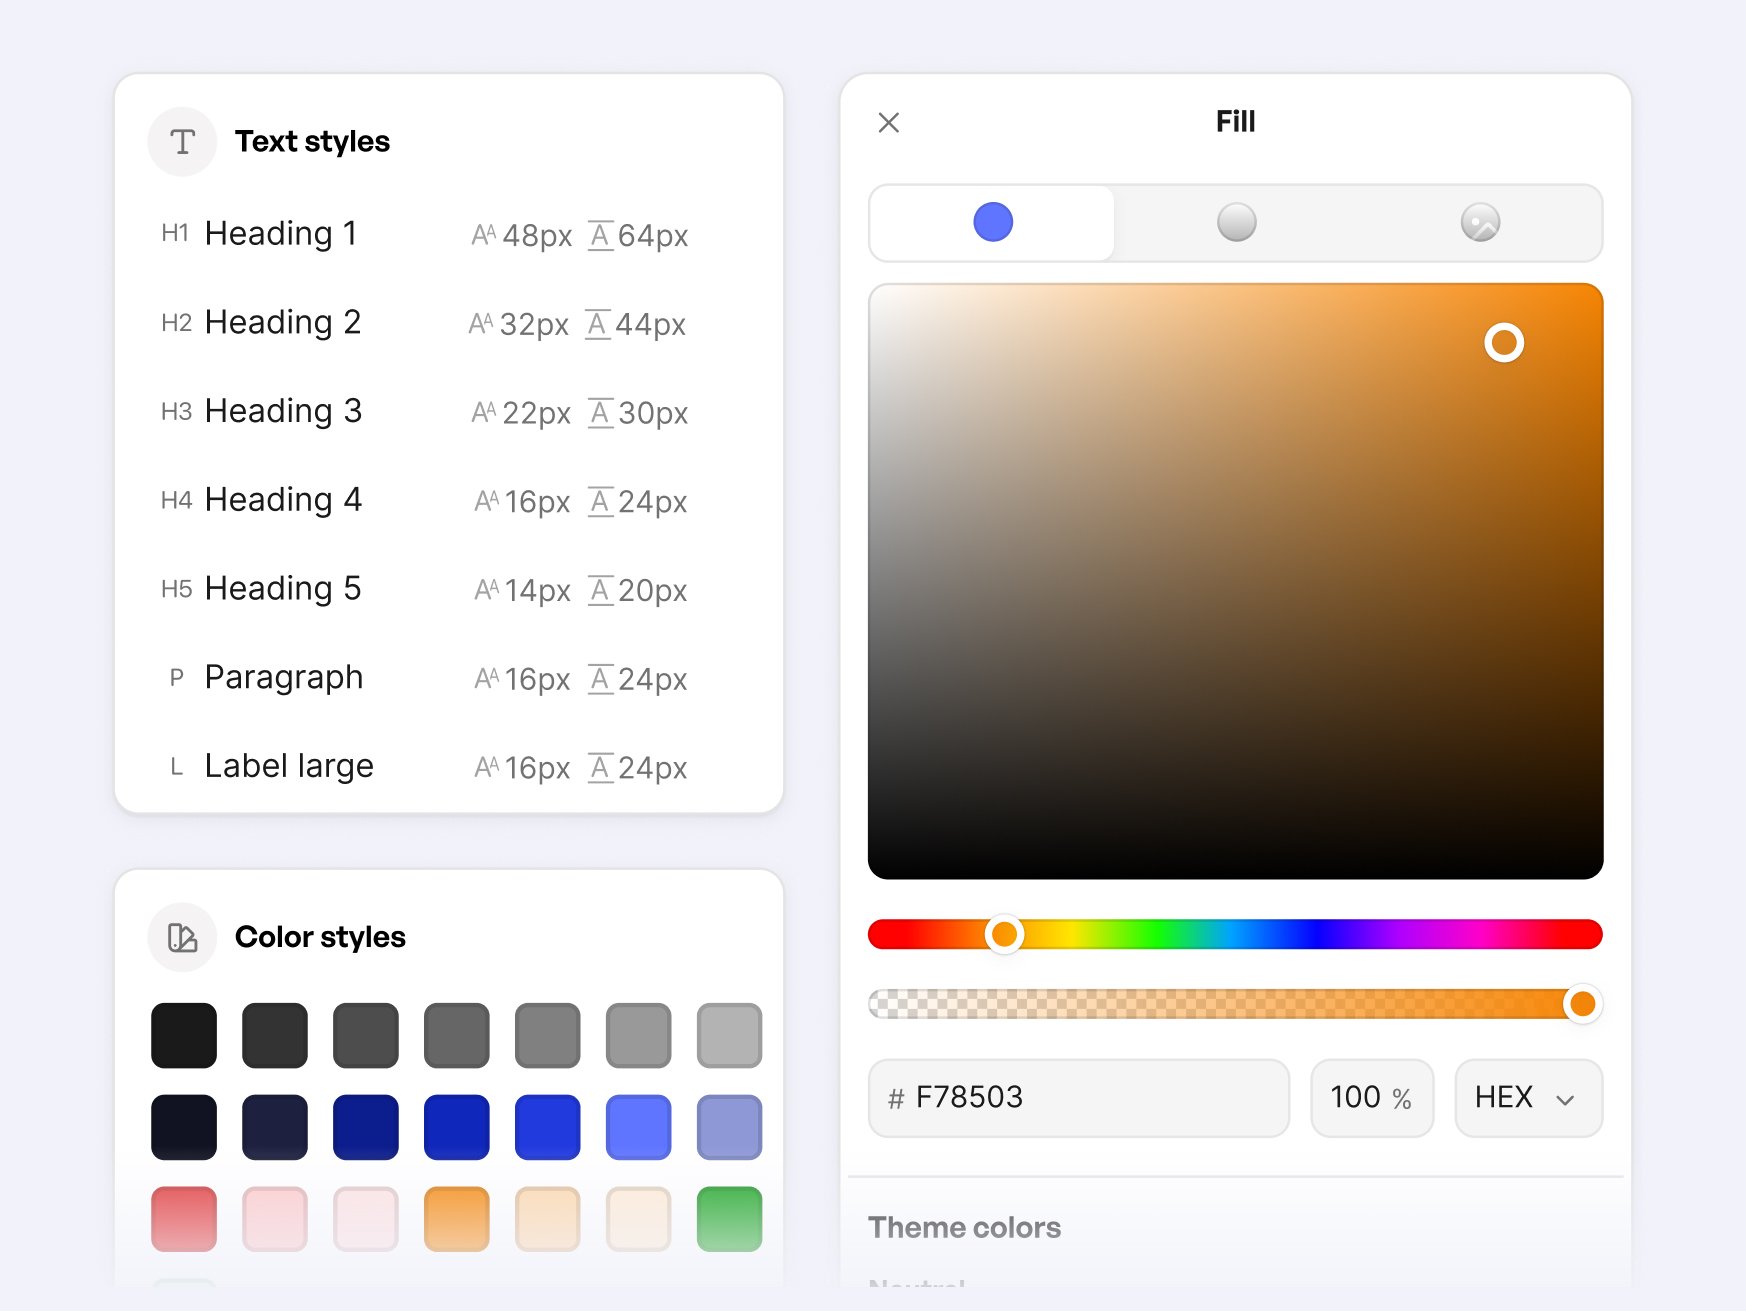Viewport: 1746px width, 1311px height.
Task: Pick the dark navy swatch in second row
Action: point(275,1128)
